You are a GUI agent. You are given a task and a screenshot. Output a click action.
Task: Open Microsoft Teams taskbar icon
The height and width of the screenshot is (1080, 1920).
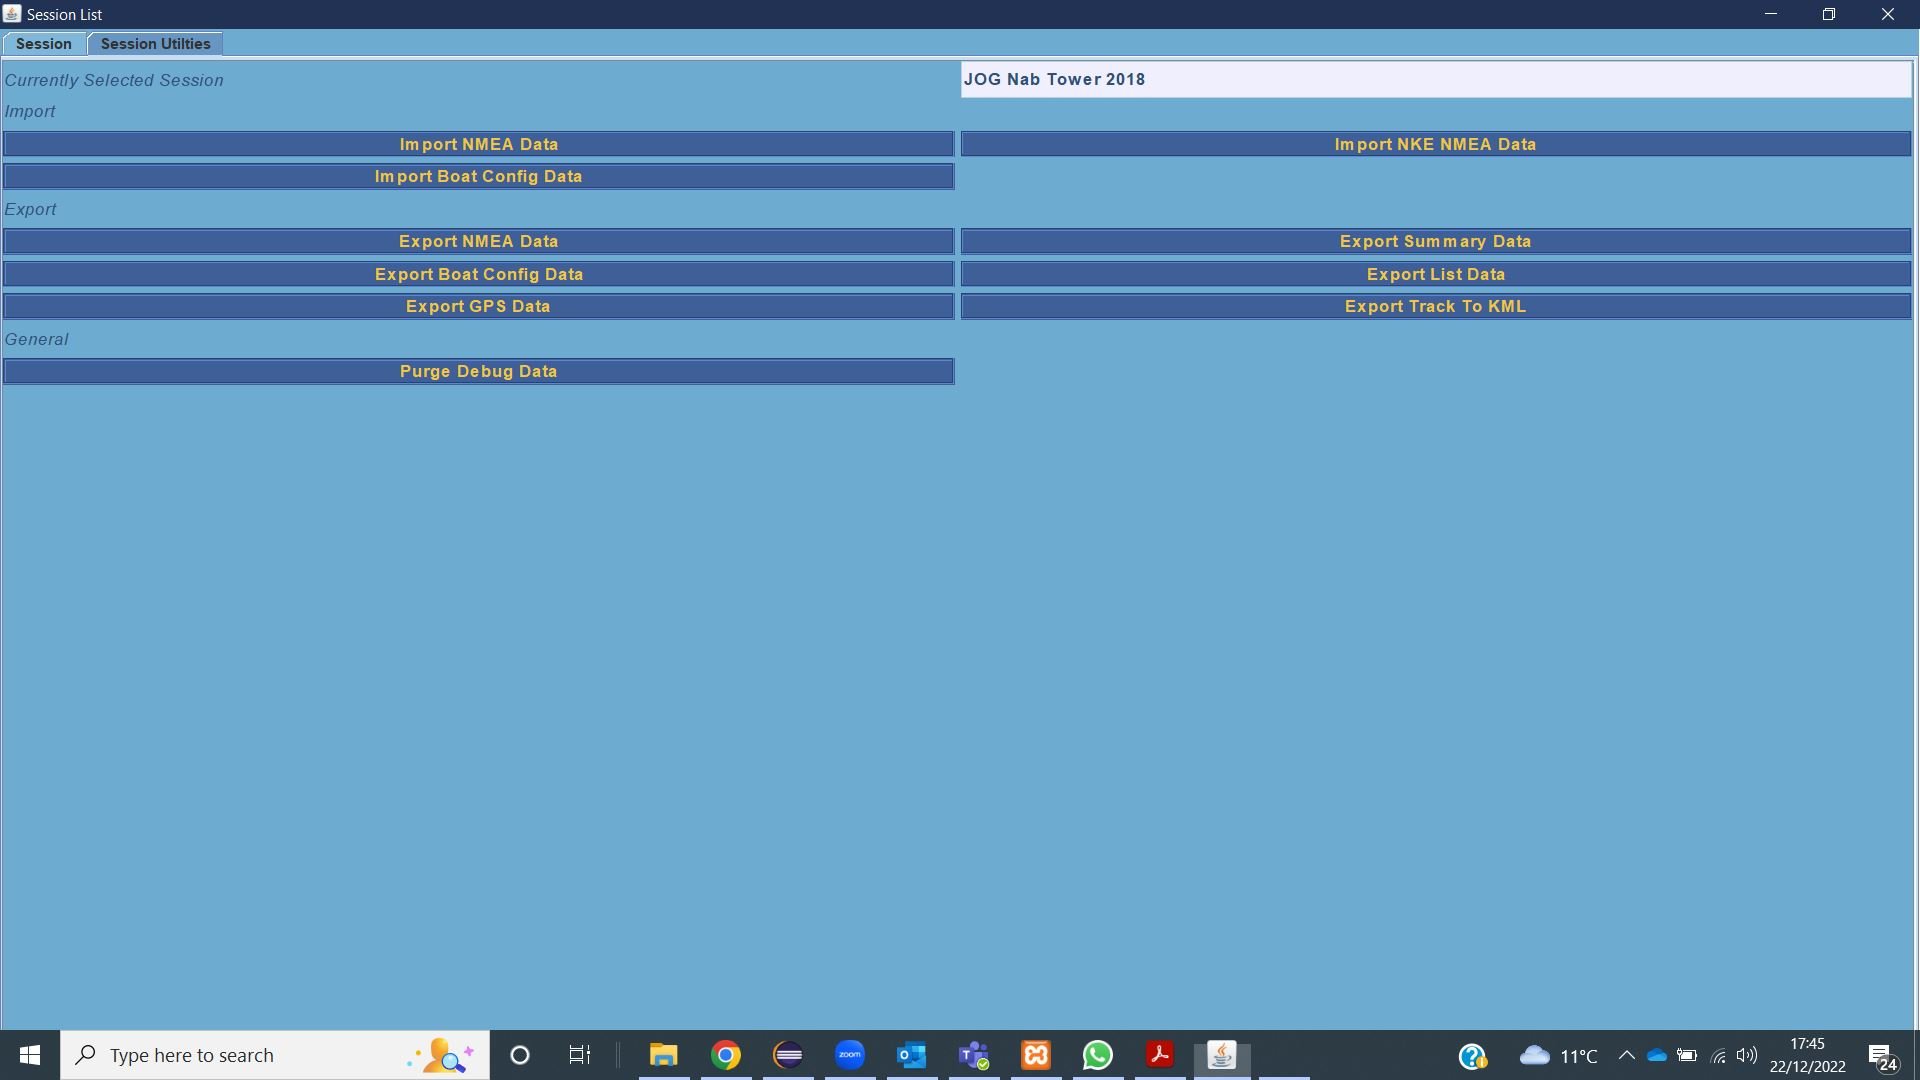(x=974, y=1055)
